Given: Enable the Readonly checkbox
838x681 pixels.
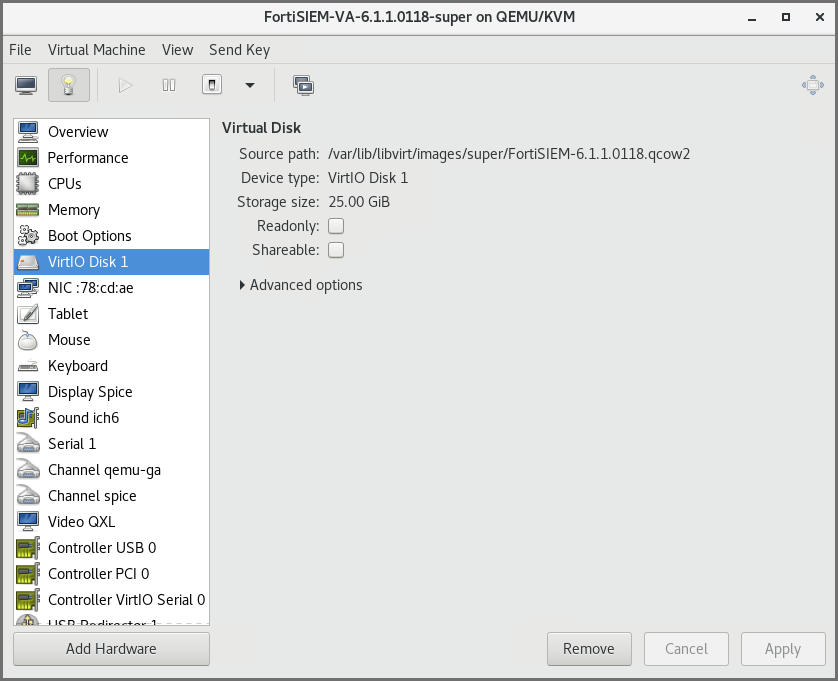Looking at the screenshot, I should [x=336, y=226].
